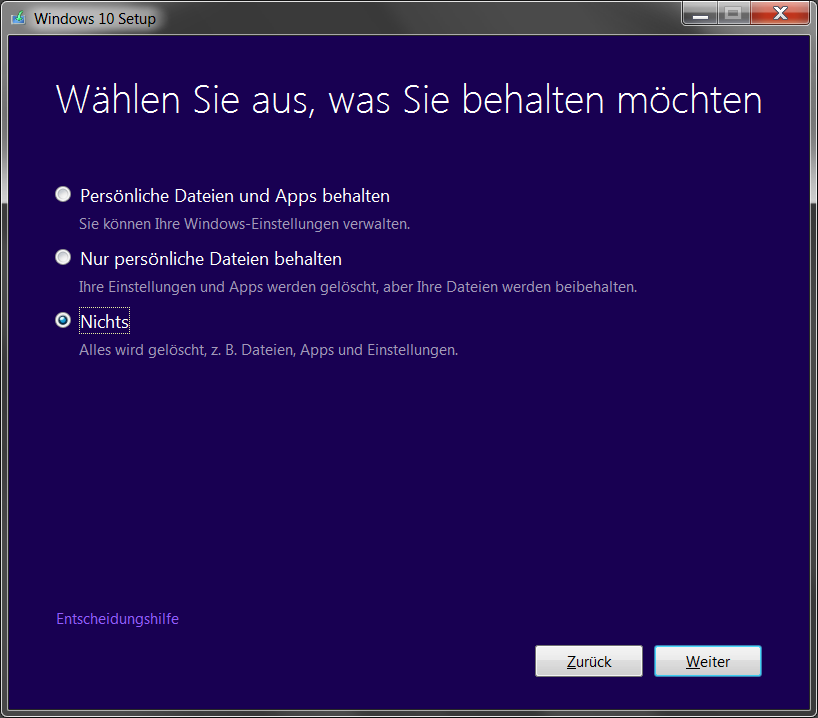Open the Entscheidungshilfe link
Image resolution: width=818 pixels, height=718 pixels.
click(117, 619)
